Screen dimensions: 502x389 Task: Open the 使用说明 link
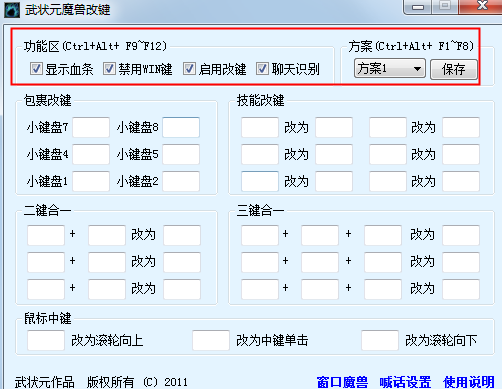coord(468,382)
